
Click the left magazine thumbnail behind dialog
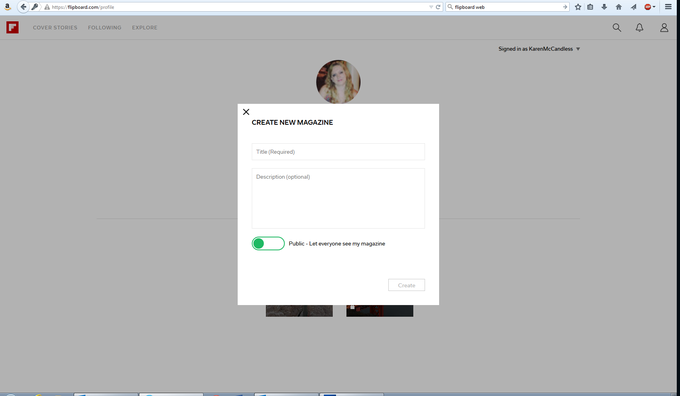coord(299,311)
